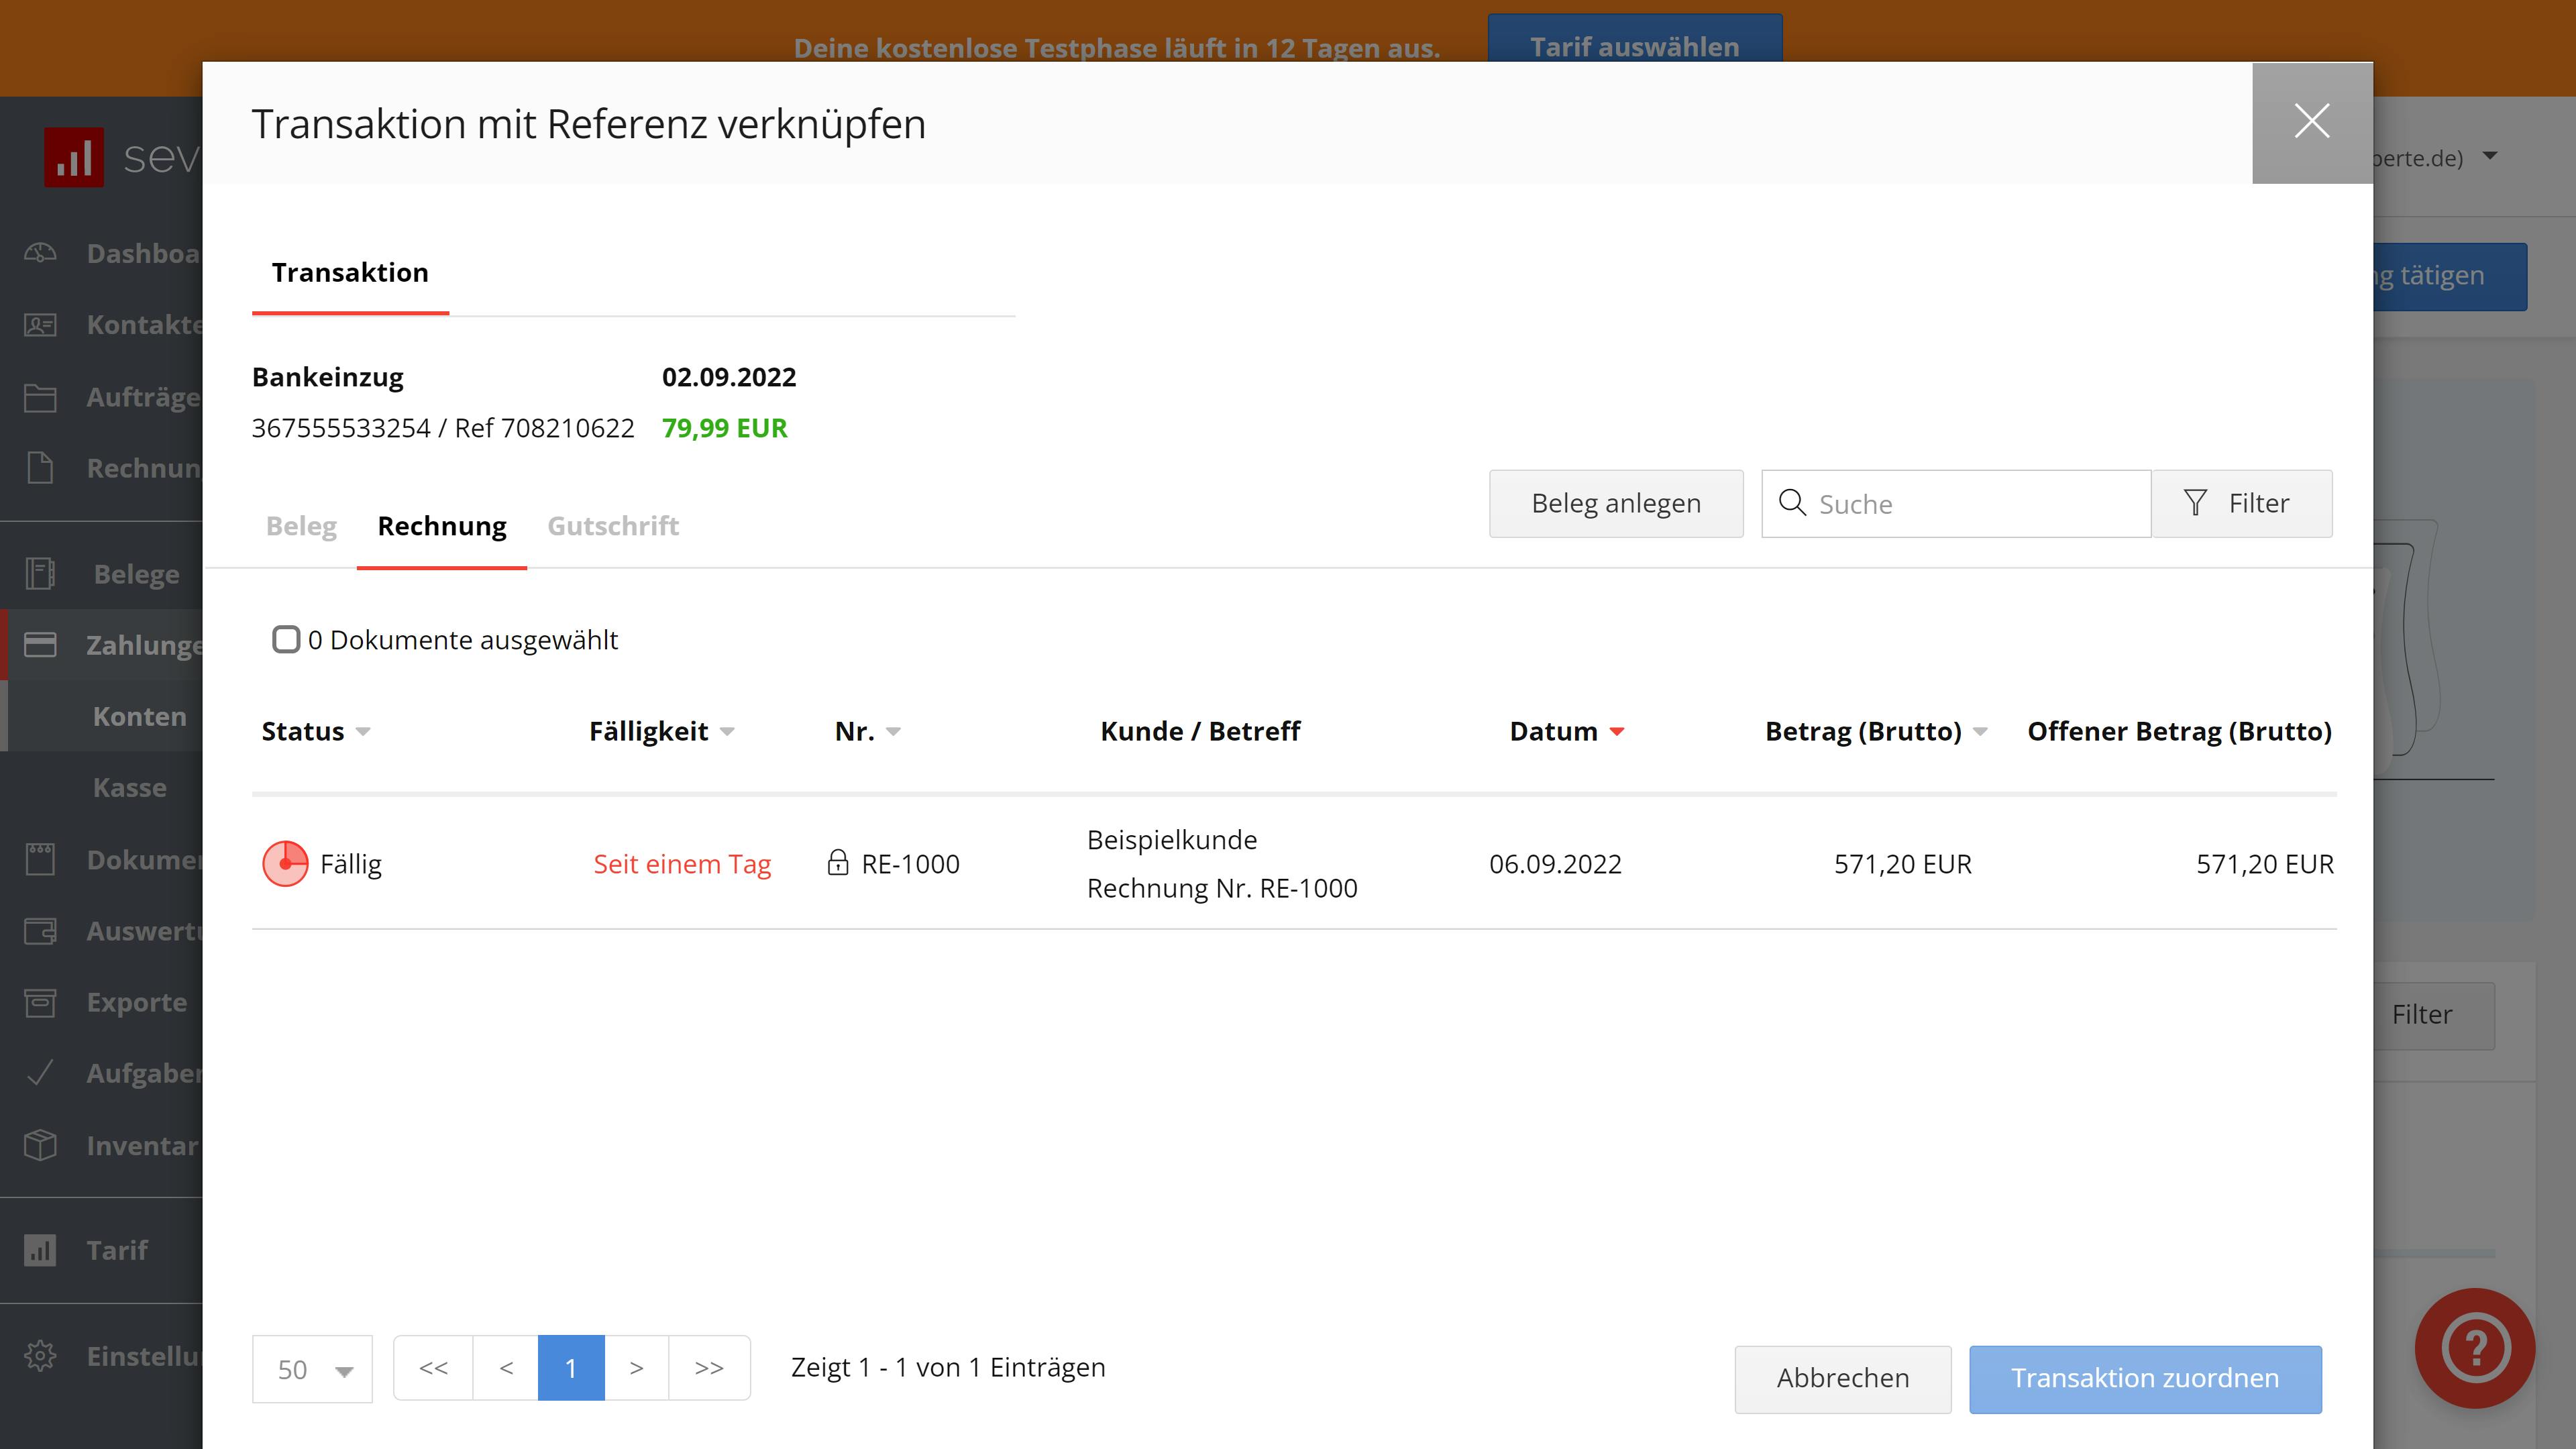Switch to the Beleg tab
2576x1449 pixels.
pos(301,526)
